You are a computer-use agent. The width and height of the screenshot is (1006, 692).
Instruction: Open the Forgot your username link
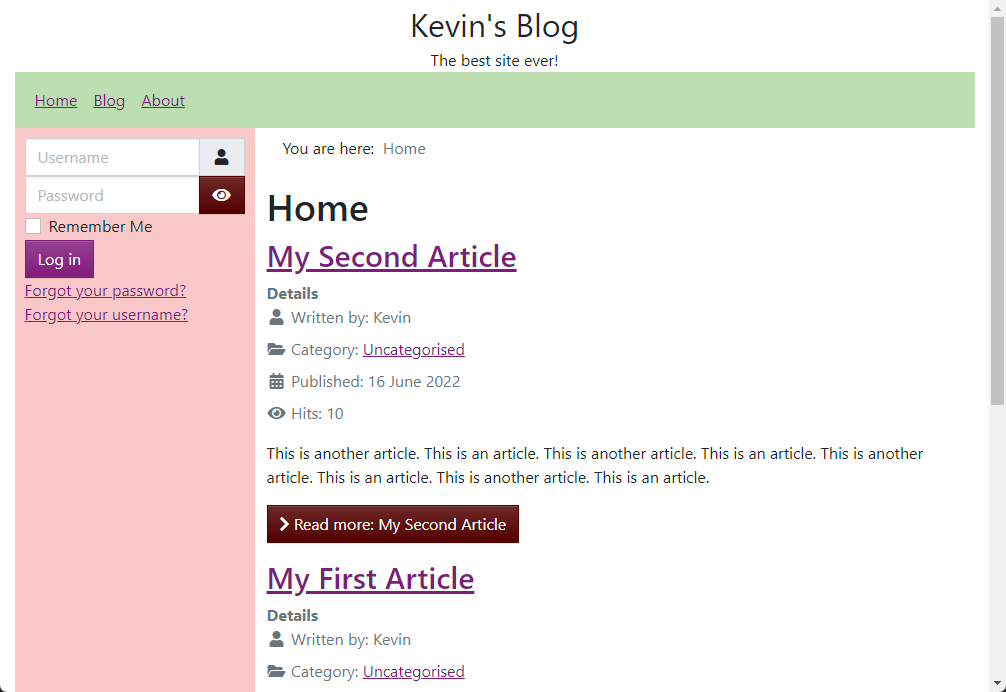tap(107, 315)
